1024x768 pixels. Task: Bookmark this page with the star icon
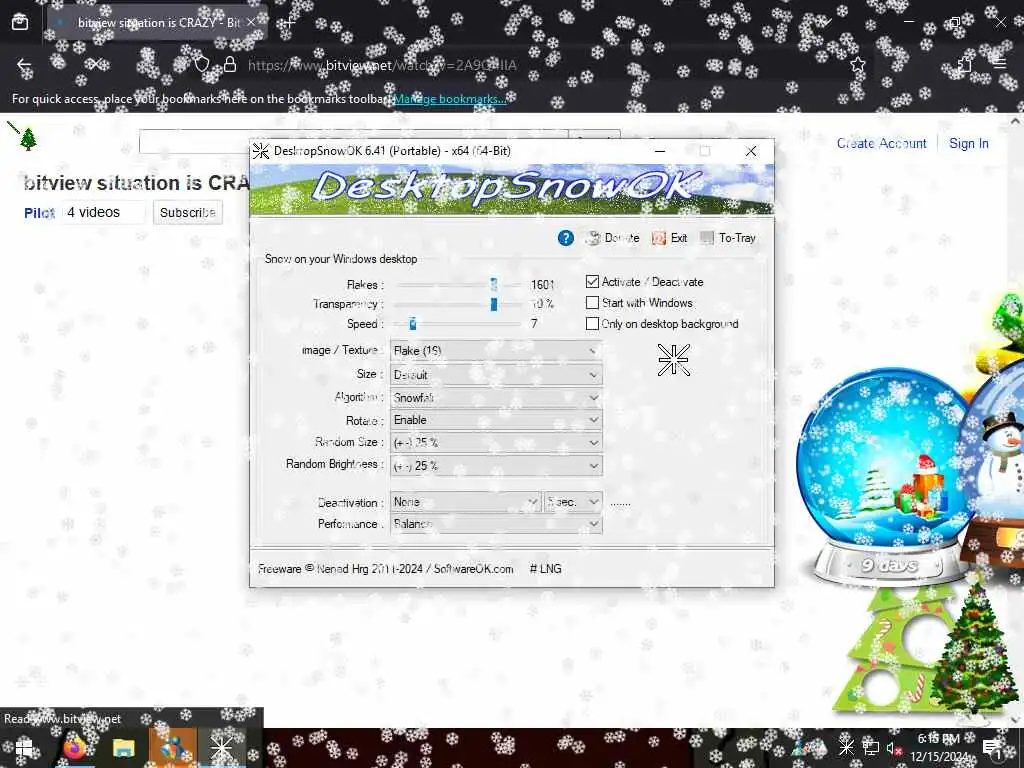pyautogui.click(x=857, y=65)
